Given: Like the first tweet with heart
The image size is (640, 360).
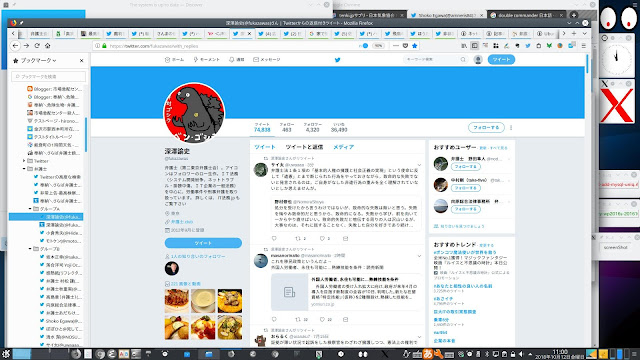Looking at the screenshot, I should [322, 238].
